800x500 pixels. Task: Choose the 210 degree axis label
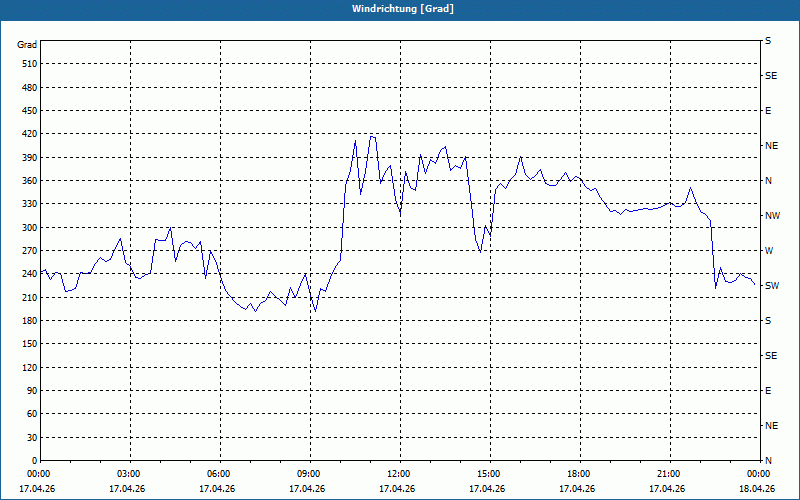click(30, 297)
